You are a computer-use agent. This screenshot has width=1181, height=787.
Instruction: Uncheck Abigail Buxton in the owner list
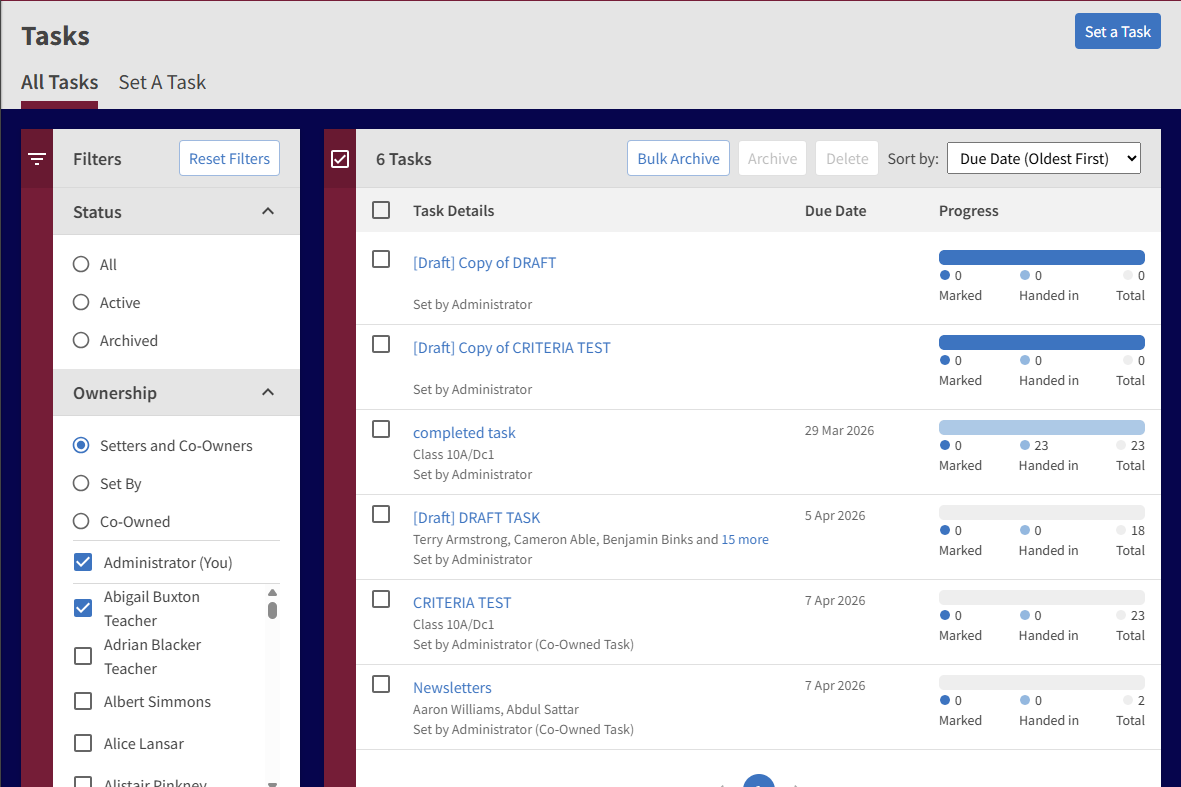[x=83, y=608]
